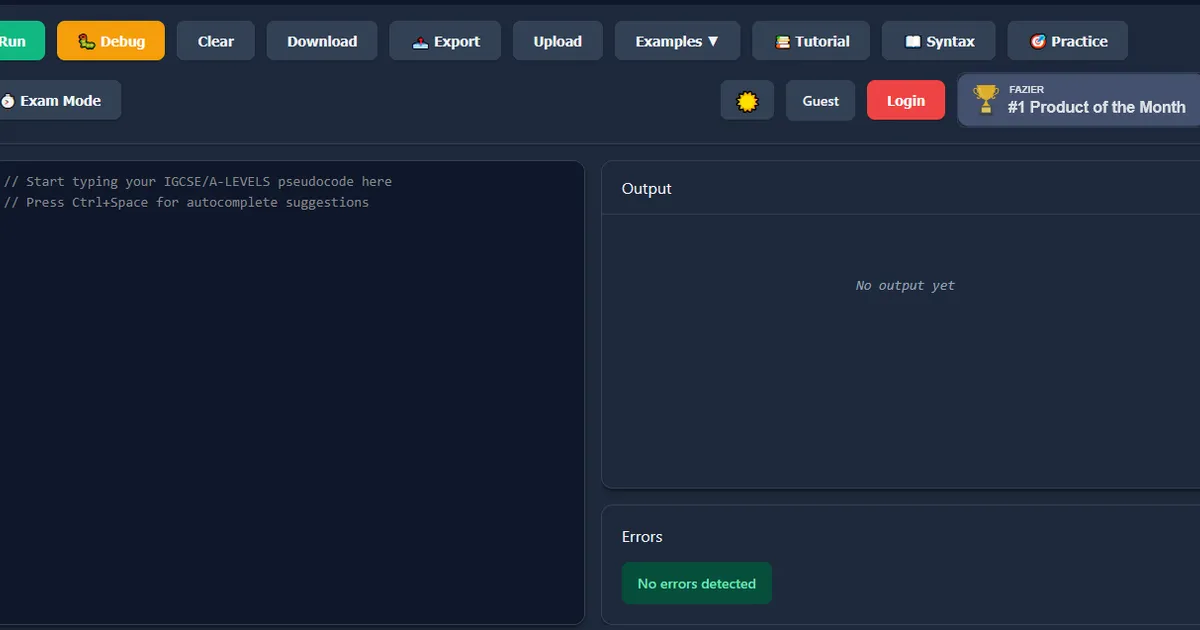Click the target icon for Practice
The width and height of the screenshot is (1200, 630).
tap(1037, 42)
